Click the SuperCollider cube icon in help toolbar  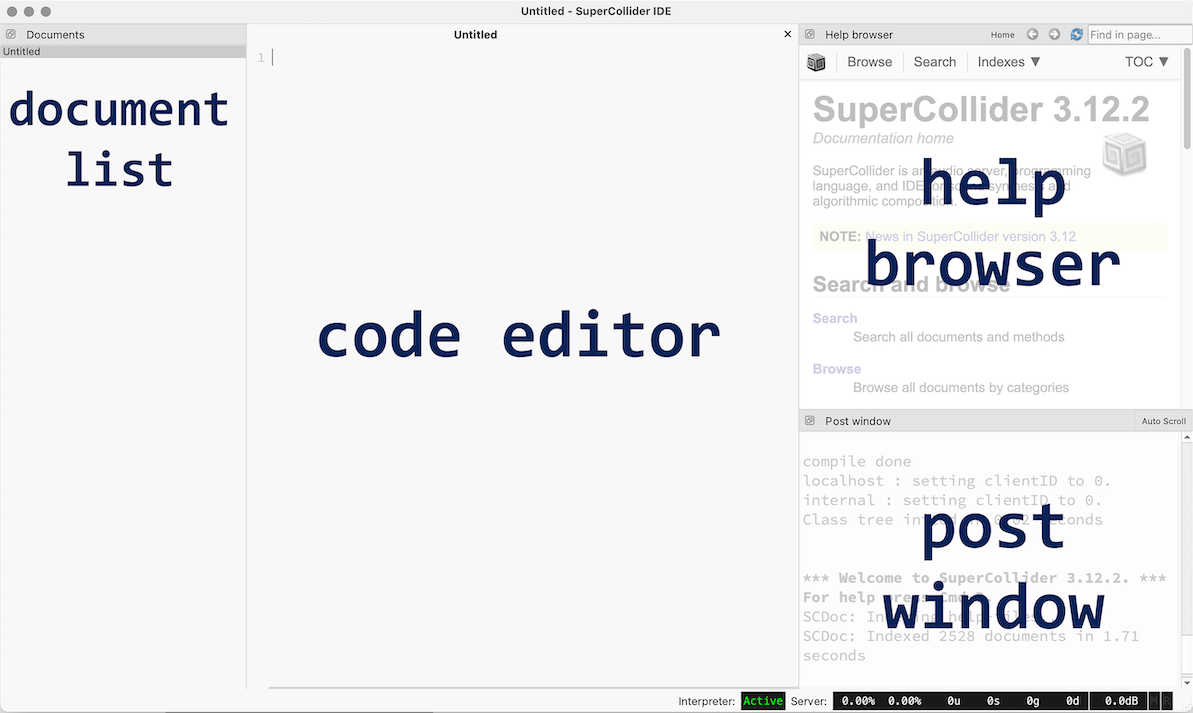(x=816, y=62)
